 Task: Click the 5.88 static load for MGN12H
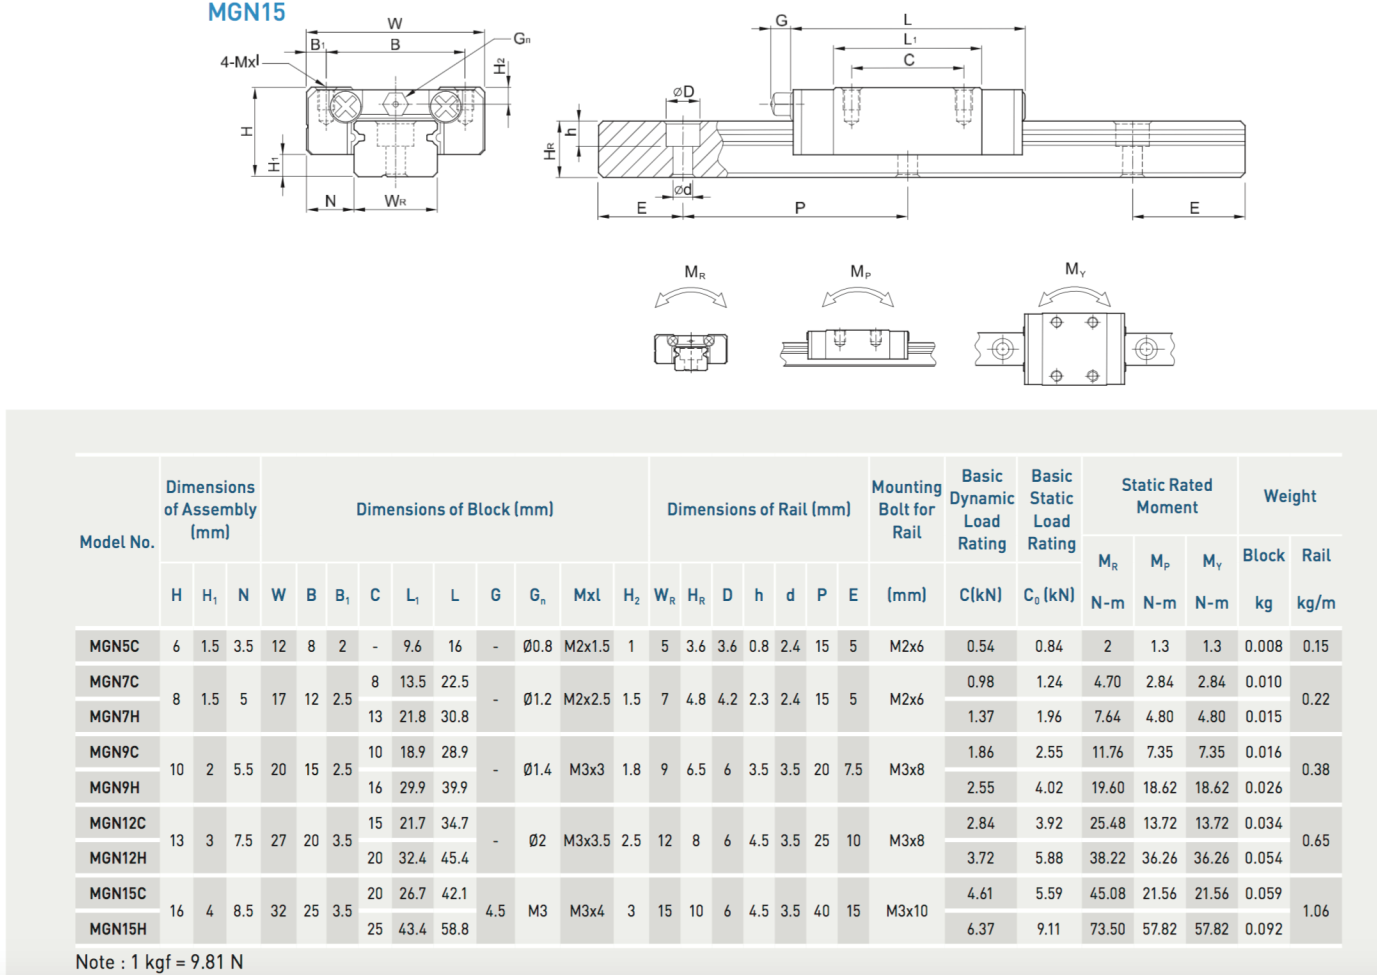click(x=1049, y=858)
